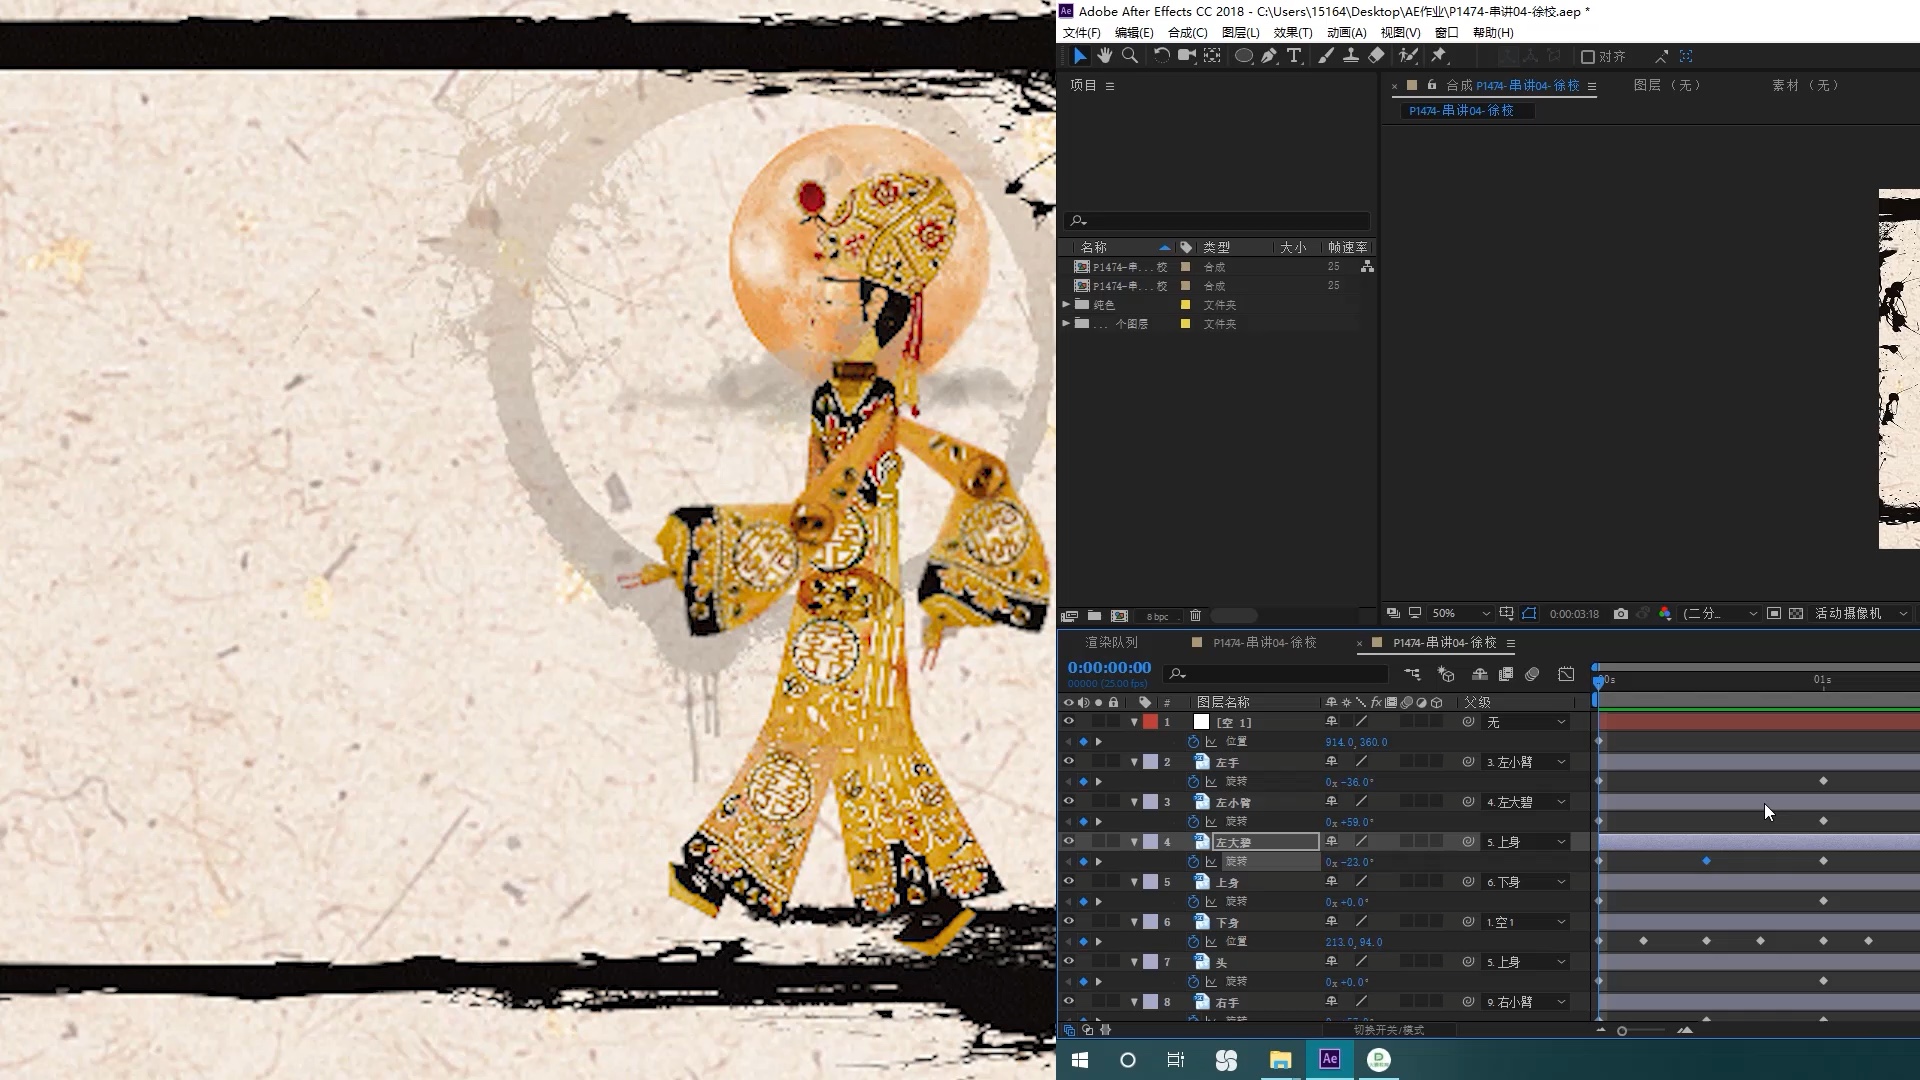Open the 合成(C) menu
Image resolution: width=1920 pixels, height=1080 pixels.
pyautogui.click(x=1187, y=33)
